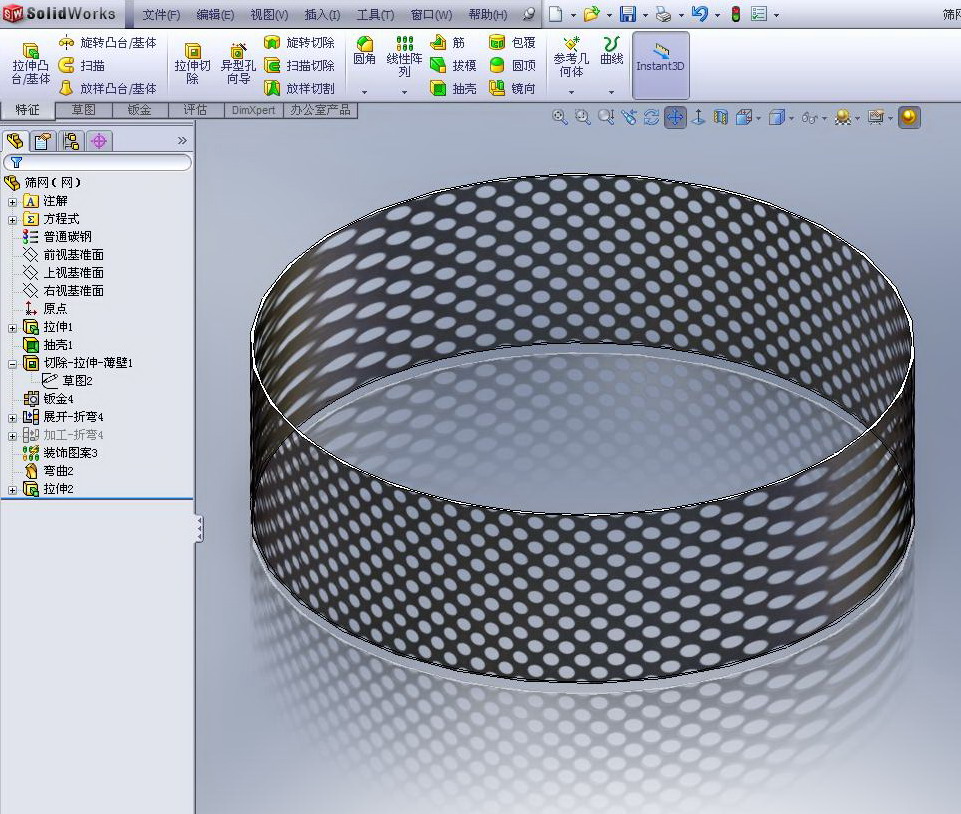The width and height of the screenshot is (961, 814).
Task: Toggle the RealView sphere button
Action: click(x=909, y=117)
